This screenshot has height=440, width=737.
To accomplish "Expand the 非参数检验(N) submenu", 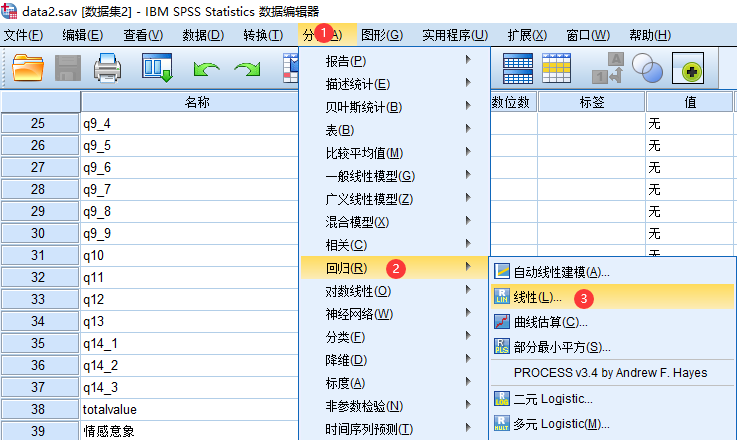I will (x=394, y=406).
